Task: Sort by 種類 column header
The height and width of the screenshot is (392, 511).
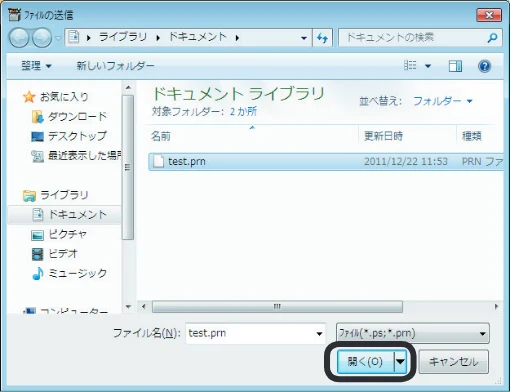Action: pos(472,136)
